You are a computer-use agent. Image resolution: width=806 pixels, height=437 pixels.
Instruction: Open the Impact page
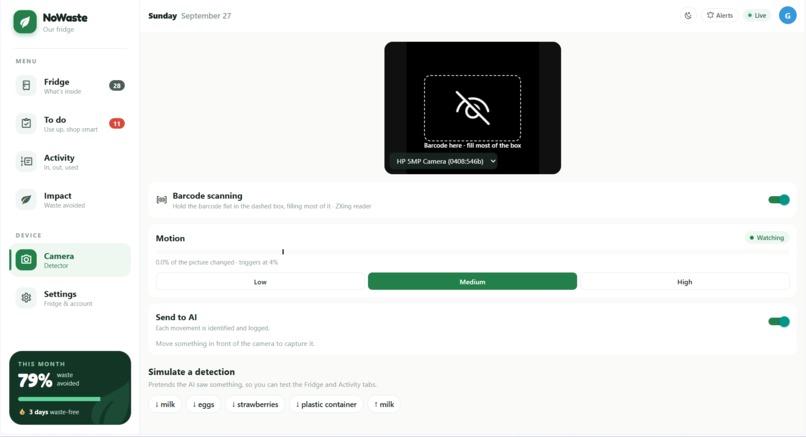point(70,199)
